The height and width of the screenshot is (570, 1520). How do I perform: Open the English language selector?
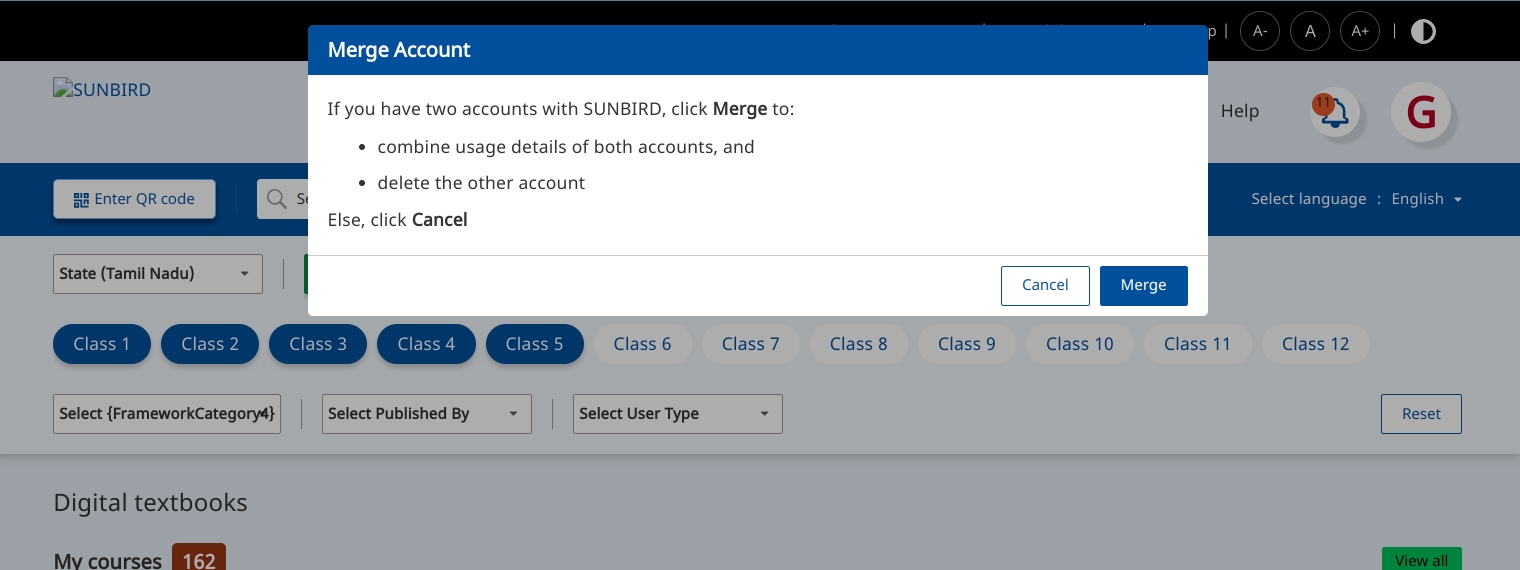(1427, 199)
